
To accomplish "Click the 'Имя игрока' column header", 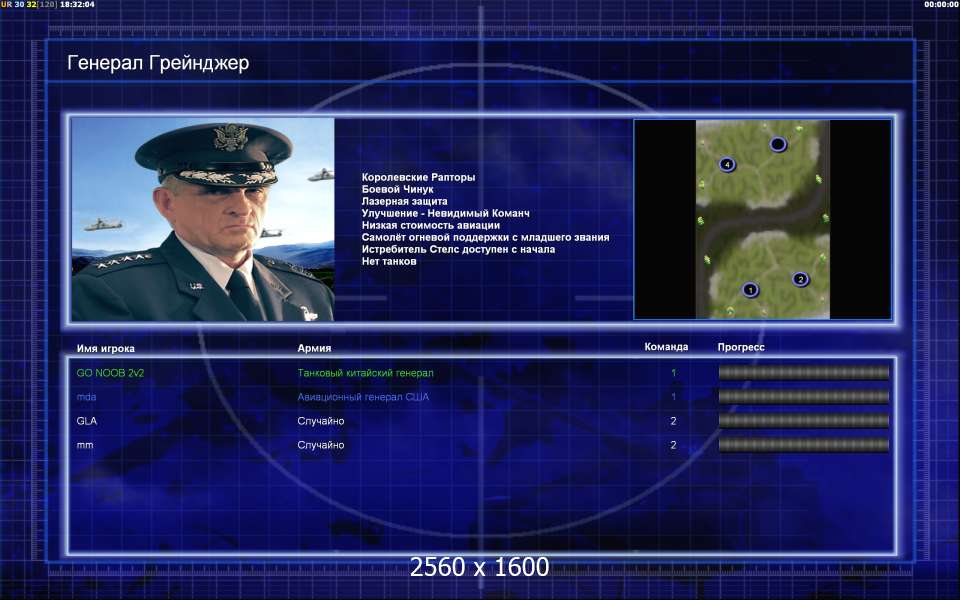I will click(105, 348).
